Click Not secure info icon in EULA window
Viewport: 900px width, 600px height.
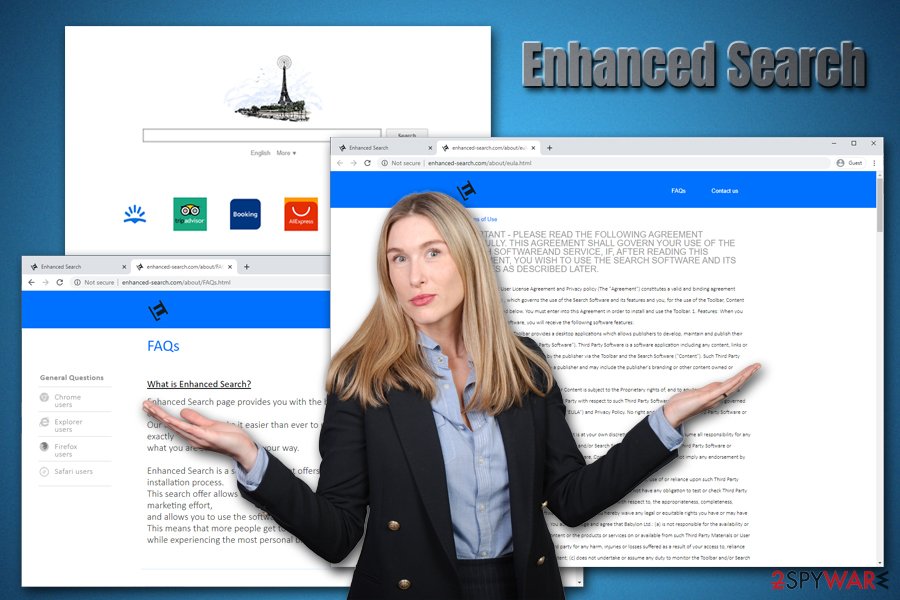click(385, 163)
